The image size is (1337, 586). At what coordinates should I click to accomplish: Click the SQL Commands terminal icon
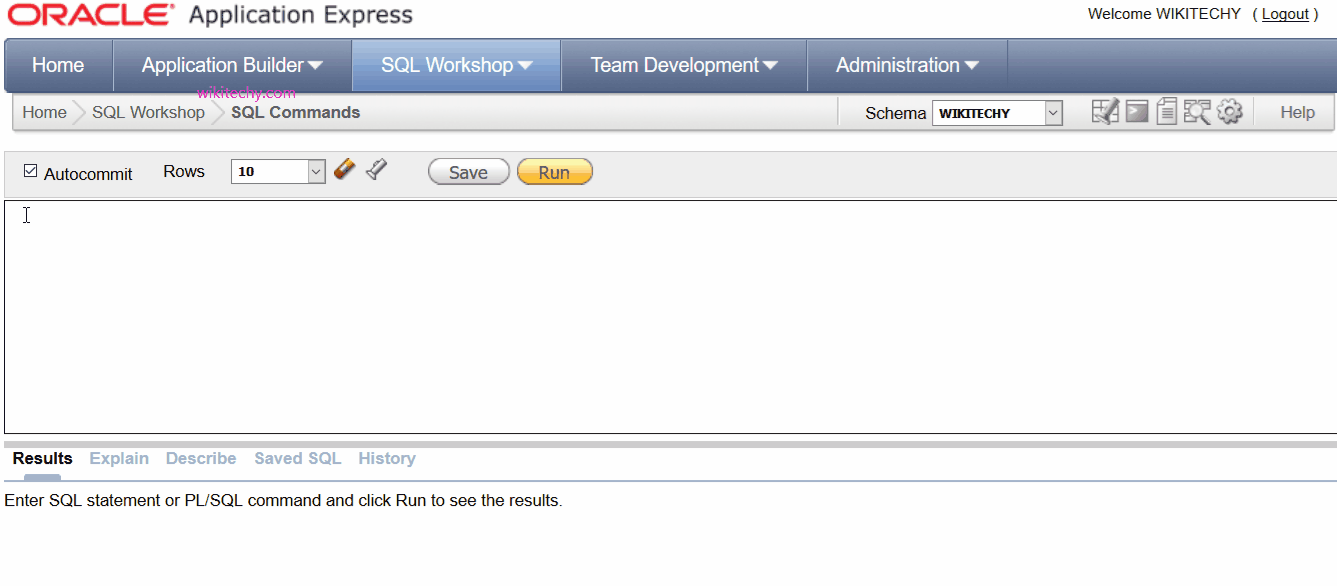pyautogui.click(x=1136, y=112)
